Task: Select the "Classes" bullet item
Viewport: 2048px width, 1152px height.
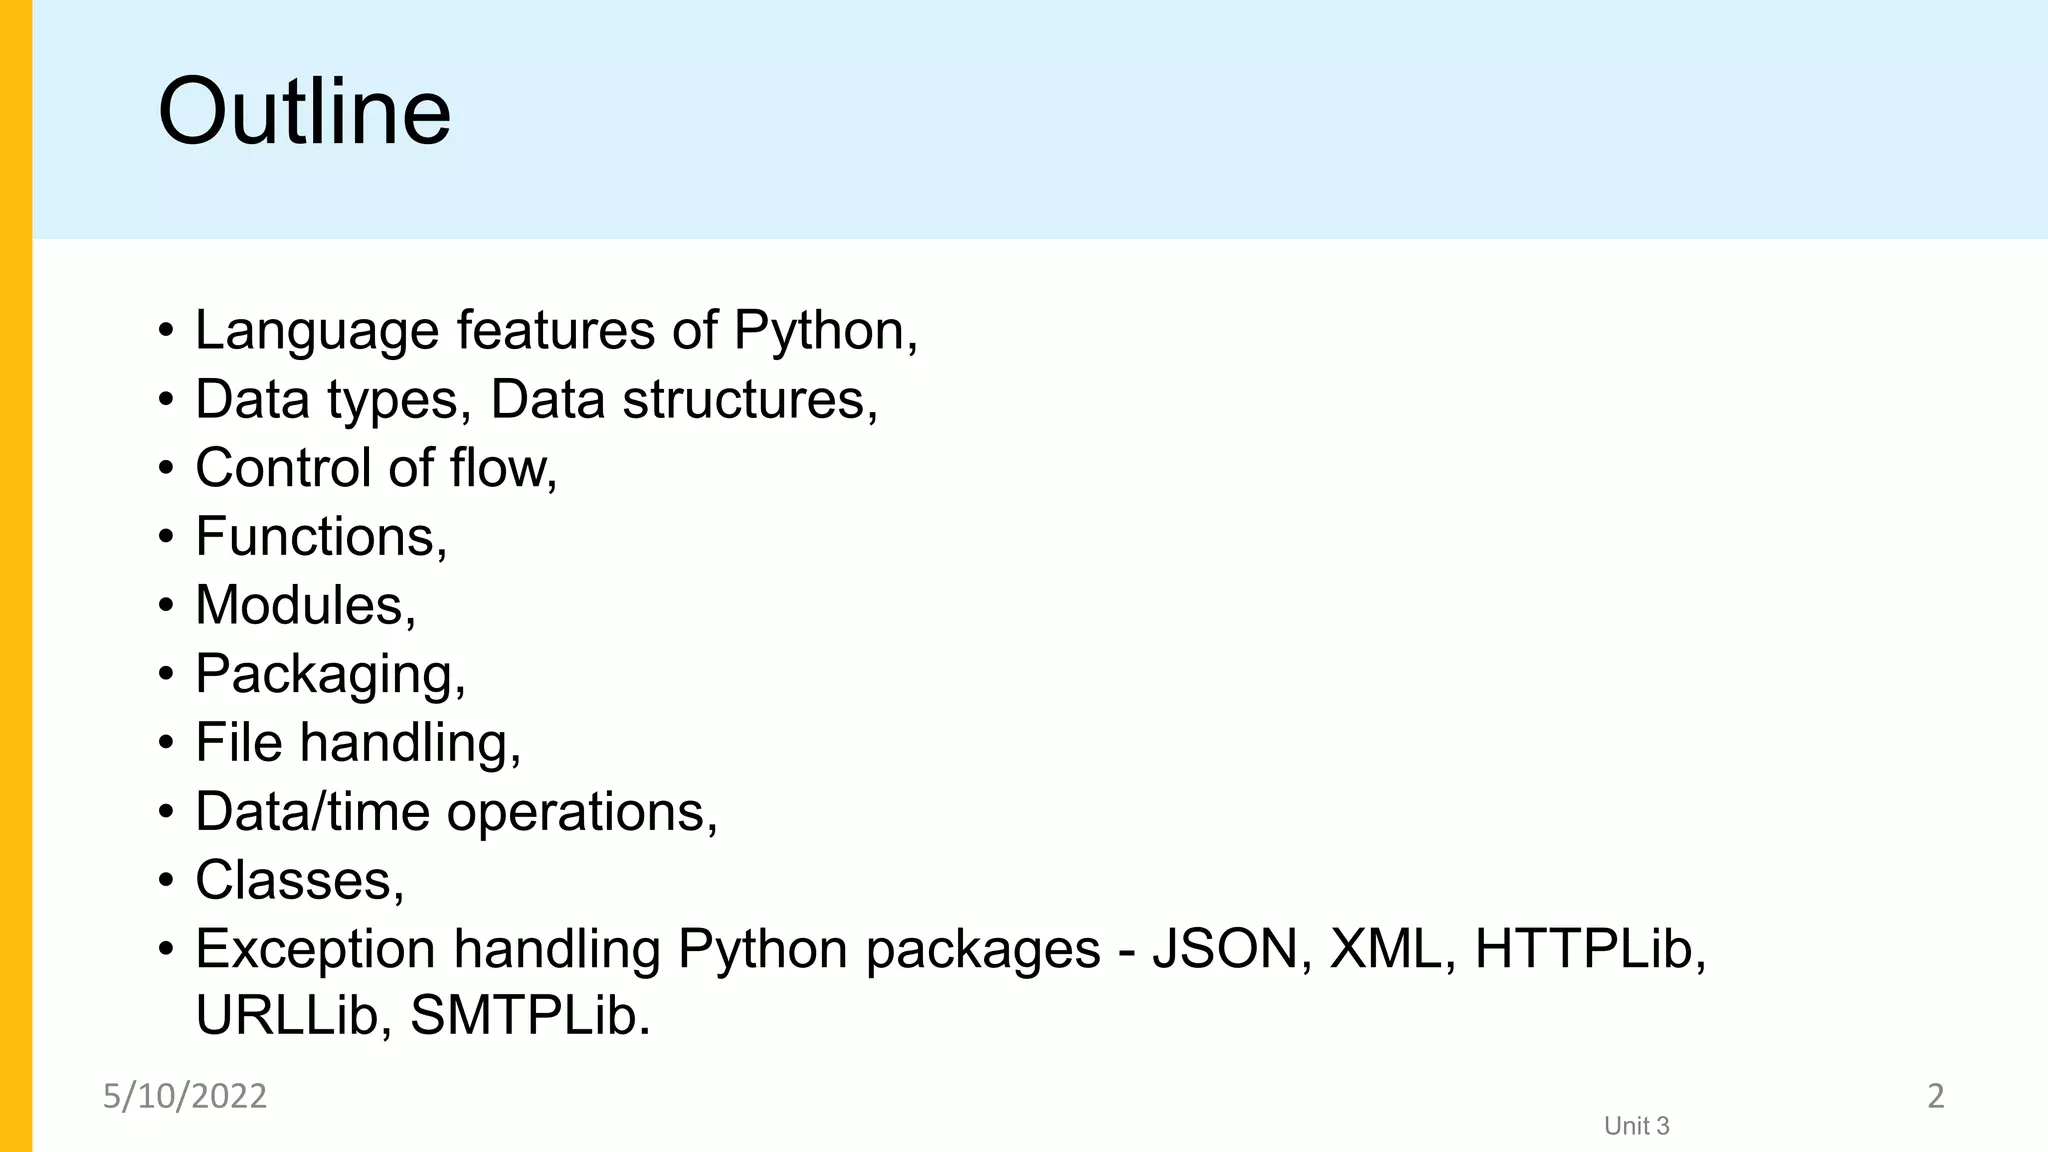Action: tap(299, 880)
